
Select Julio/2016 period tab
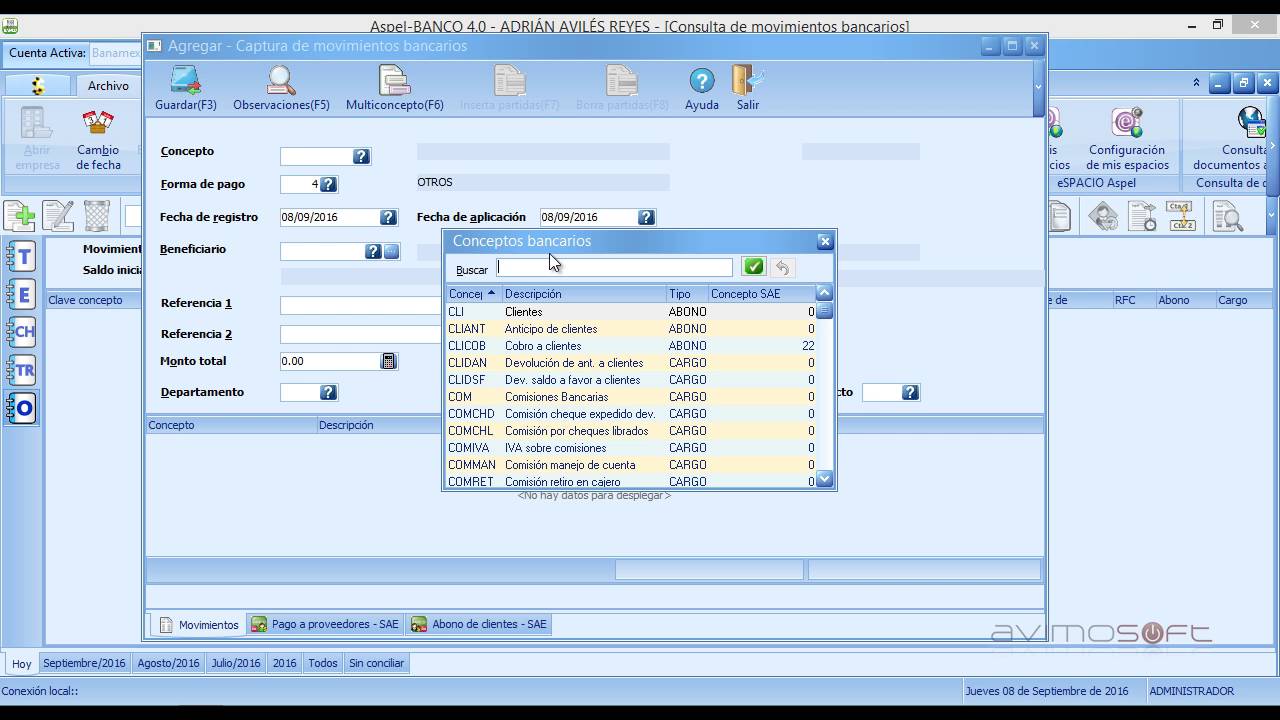[236, 663]
